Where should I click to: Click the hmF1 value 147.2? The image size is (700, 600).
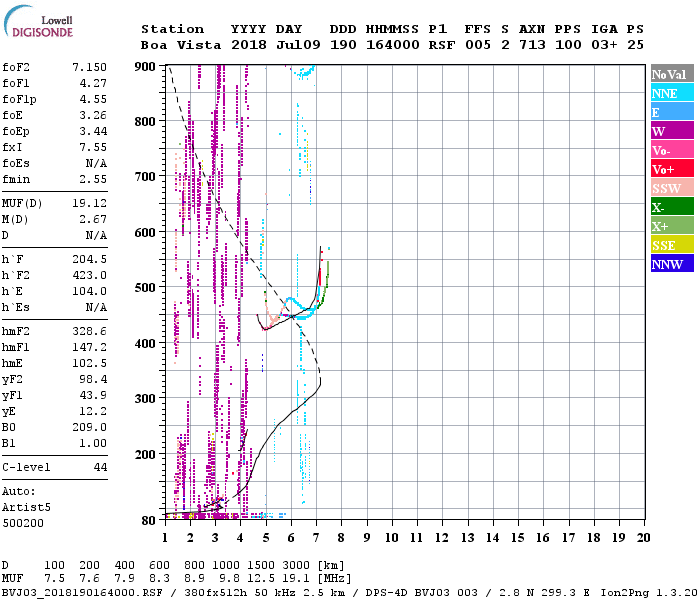click(x=89, y=347)
